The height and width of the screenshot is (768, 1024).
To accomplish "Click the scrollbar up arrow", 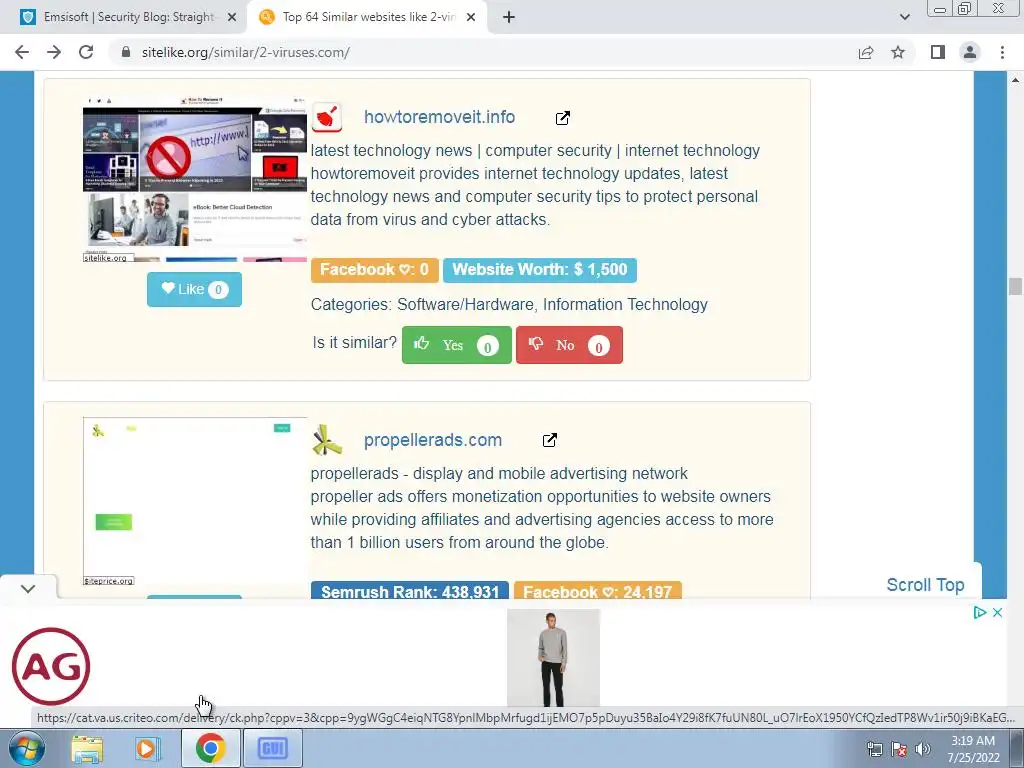I will pos(1015,80).
